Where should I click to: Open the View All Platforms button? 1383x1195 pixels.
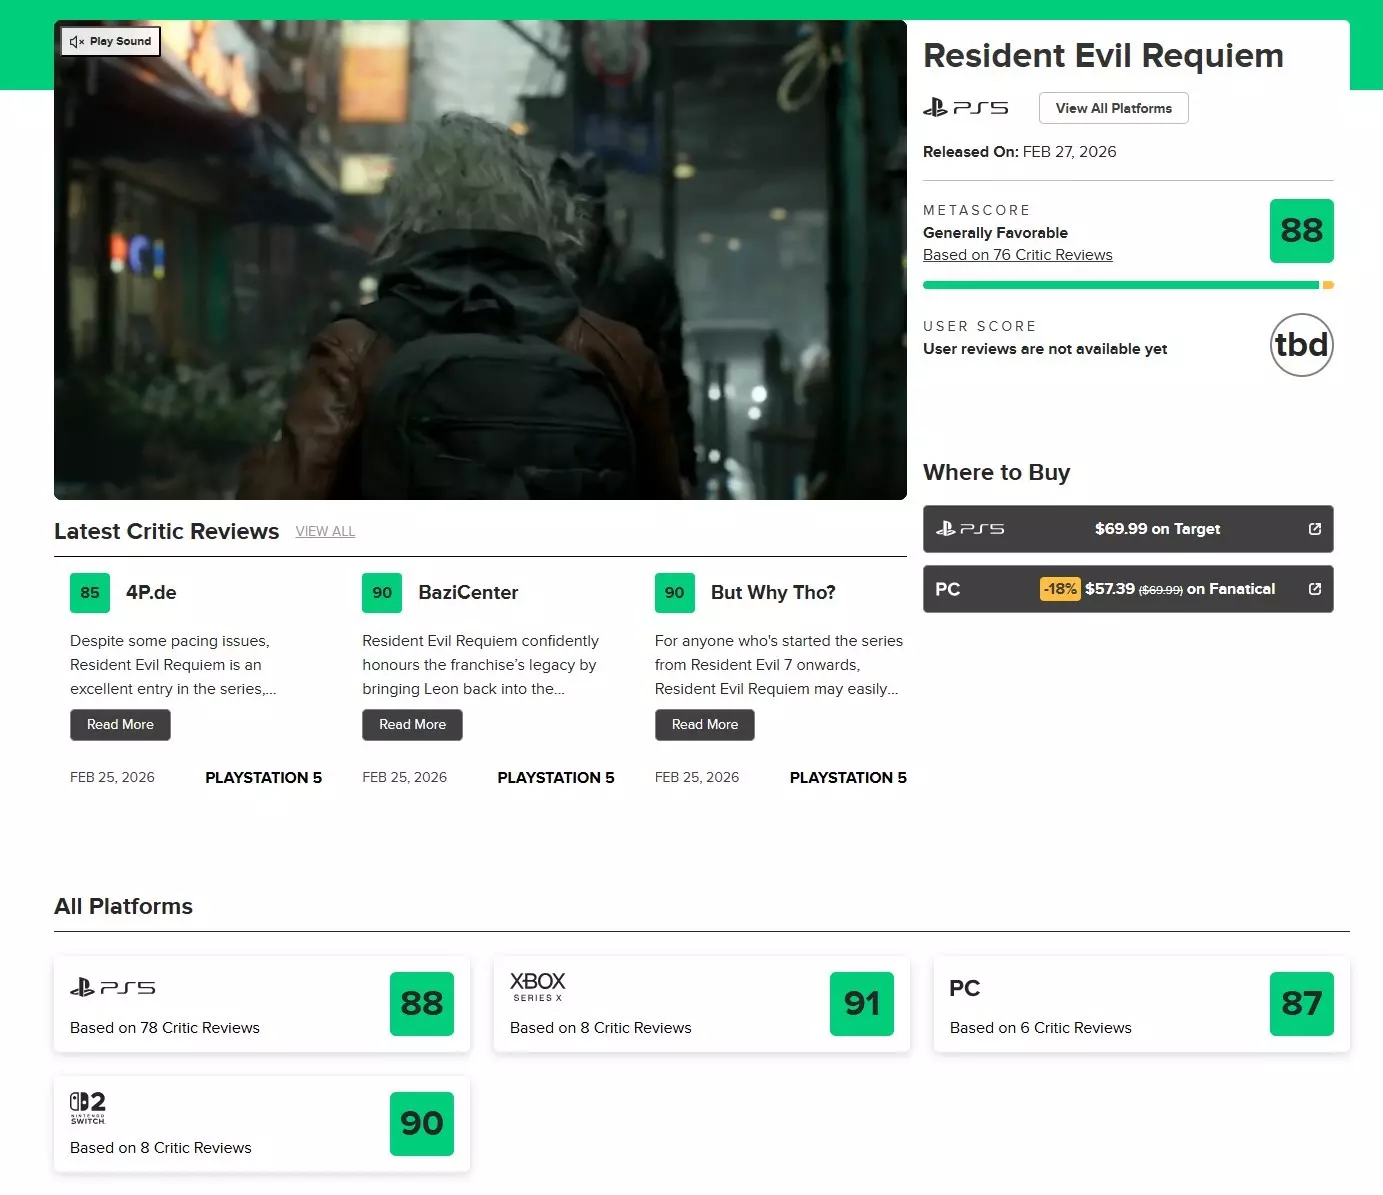1113,108
